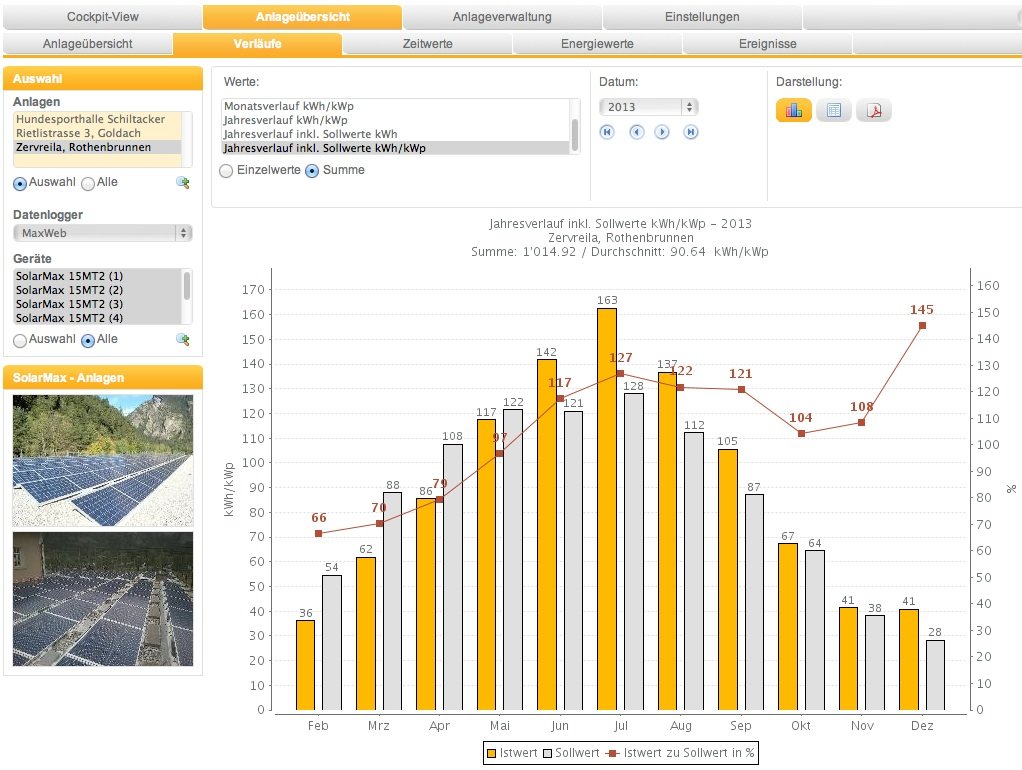Open the 2013 year selector
Screen dimensions: 1022x770
coord(649,107)
